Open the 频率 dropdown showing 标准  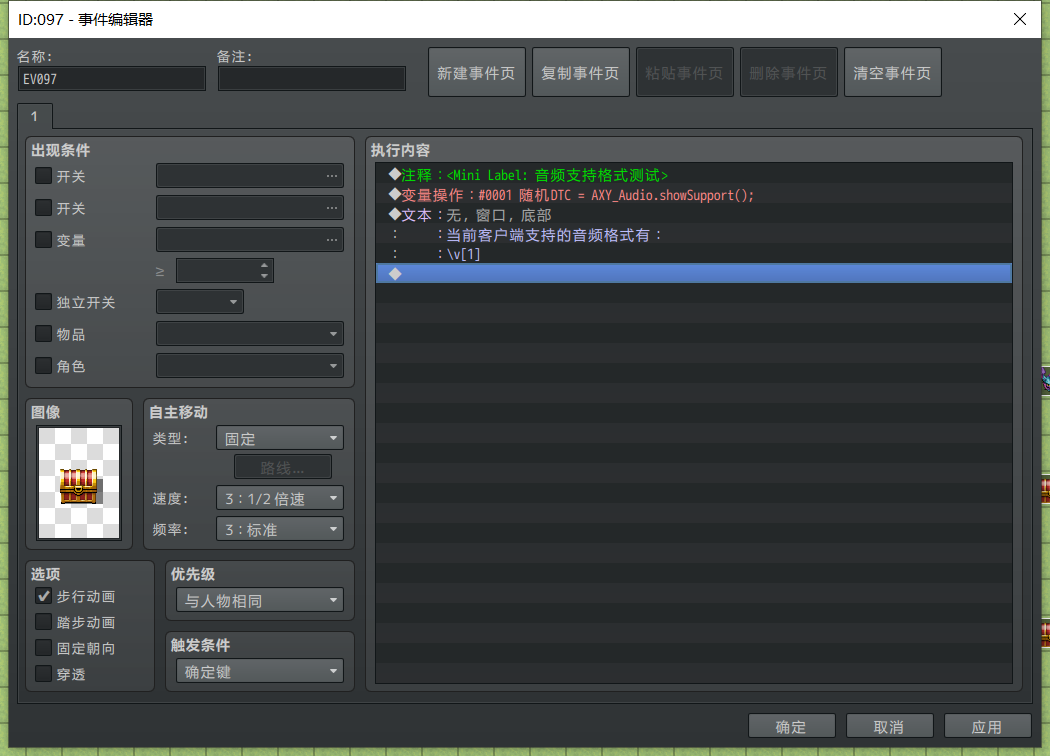tap(280, 529)
